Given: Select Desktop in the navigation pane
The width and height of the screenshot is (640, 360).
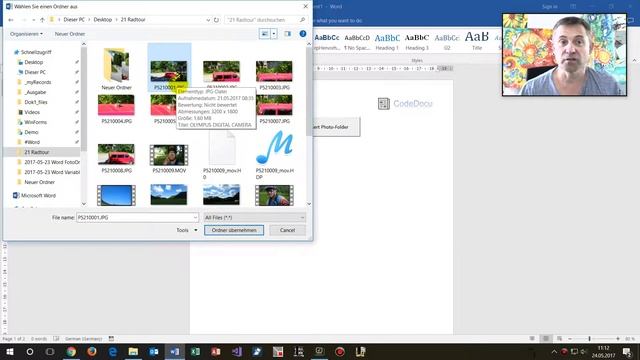Looking at the screenshot, I should [33, 62].
